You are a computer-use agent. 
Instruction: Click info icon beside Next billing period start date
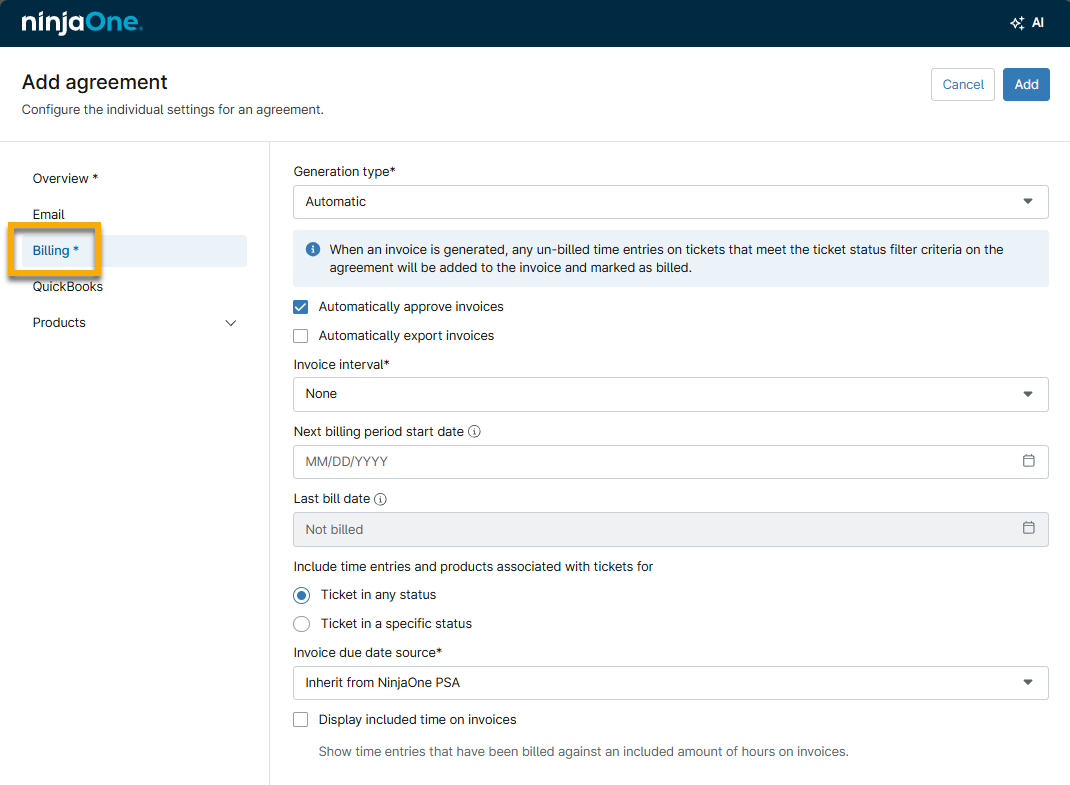point(475,432)
